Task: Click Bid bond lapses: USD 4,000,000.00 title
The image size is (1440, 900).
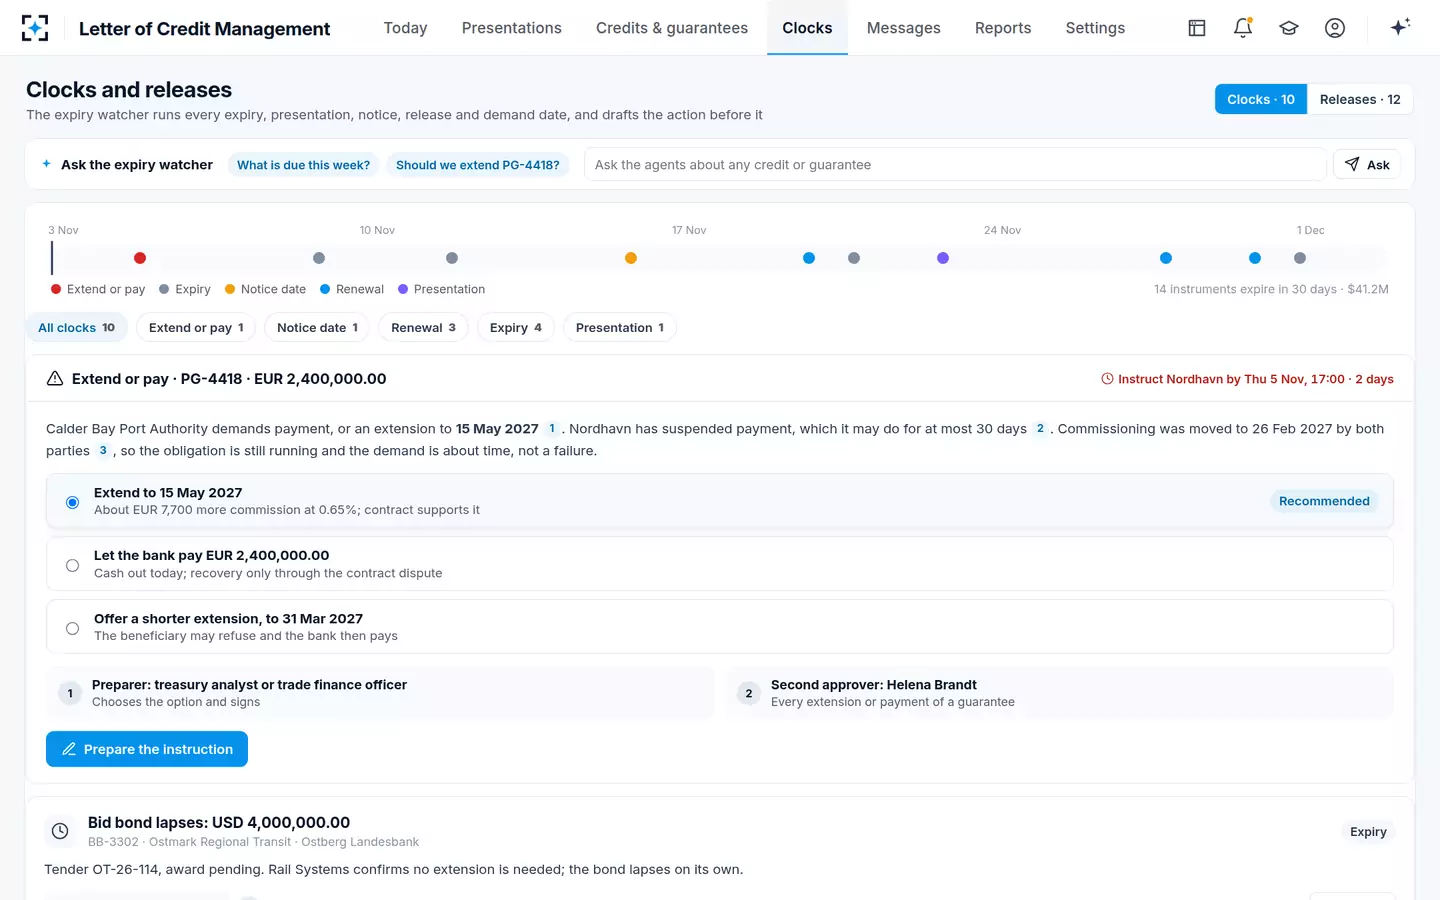Action: 219,823
